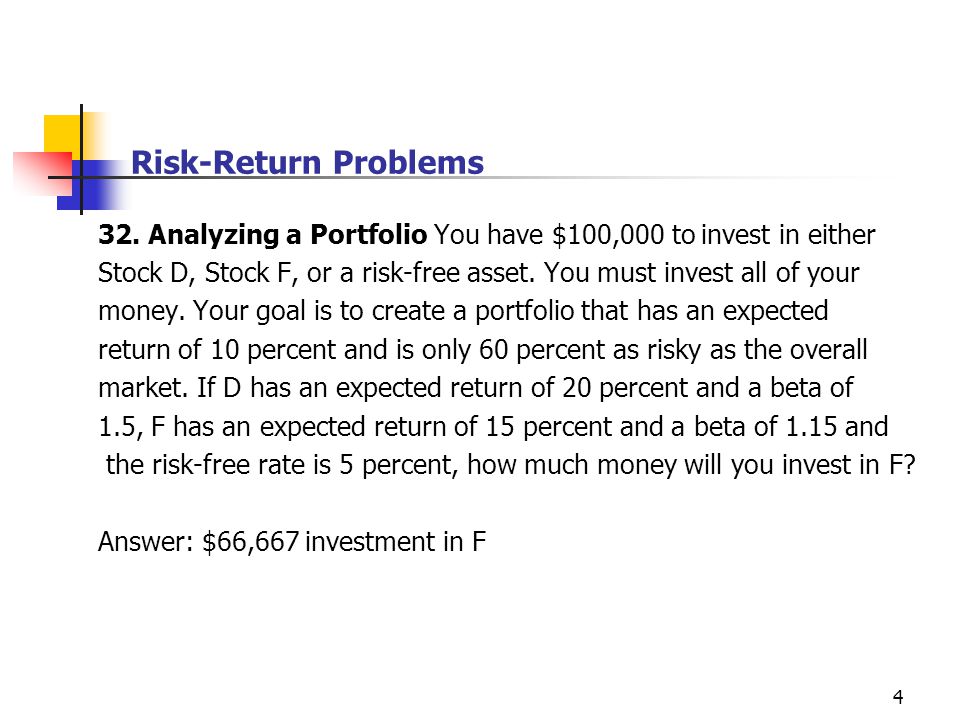Click the slide page number 4
Image resolution: width=960 pixels, height=720 pixels.
point(898,697)
